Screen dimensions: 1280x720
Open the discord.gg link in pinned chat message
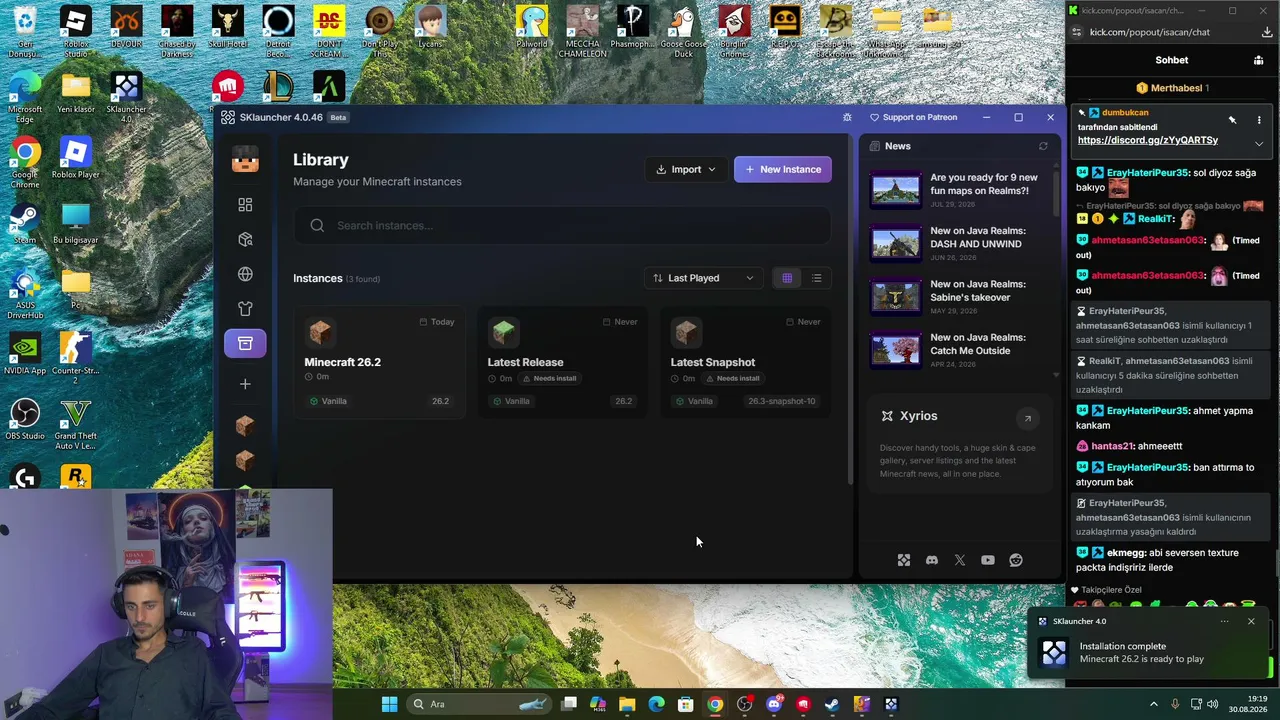click(x=1148, y=141)
